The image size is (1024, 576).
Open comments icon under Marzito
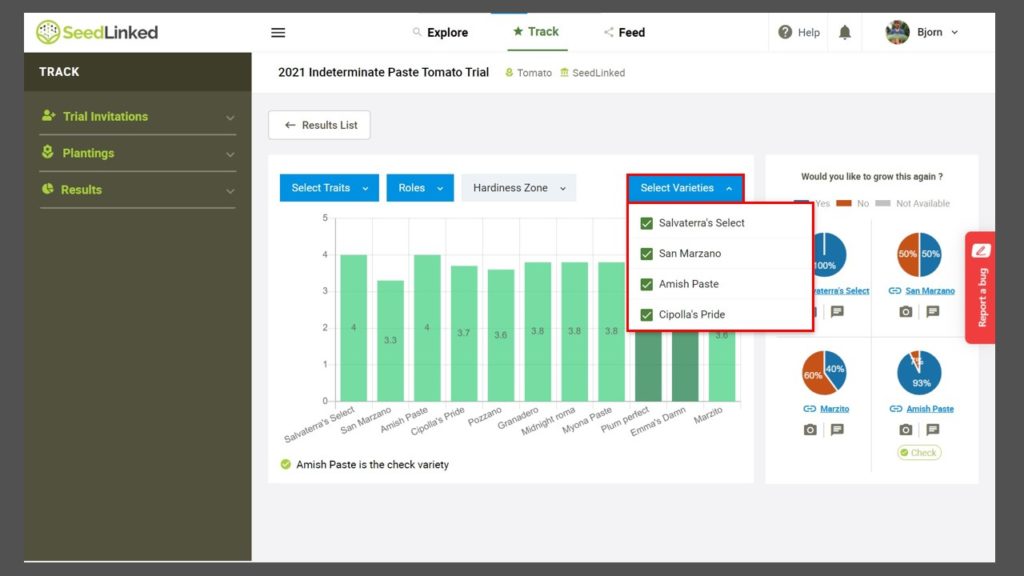coord(837,429)
